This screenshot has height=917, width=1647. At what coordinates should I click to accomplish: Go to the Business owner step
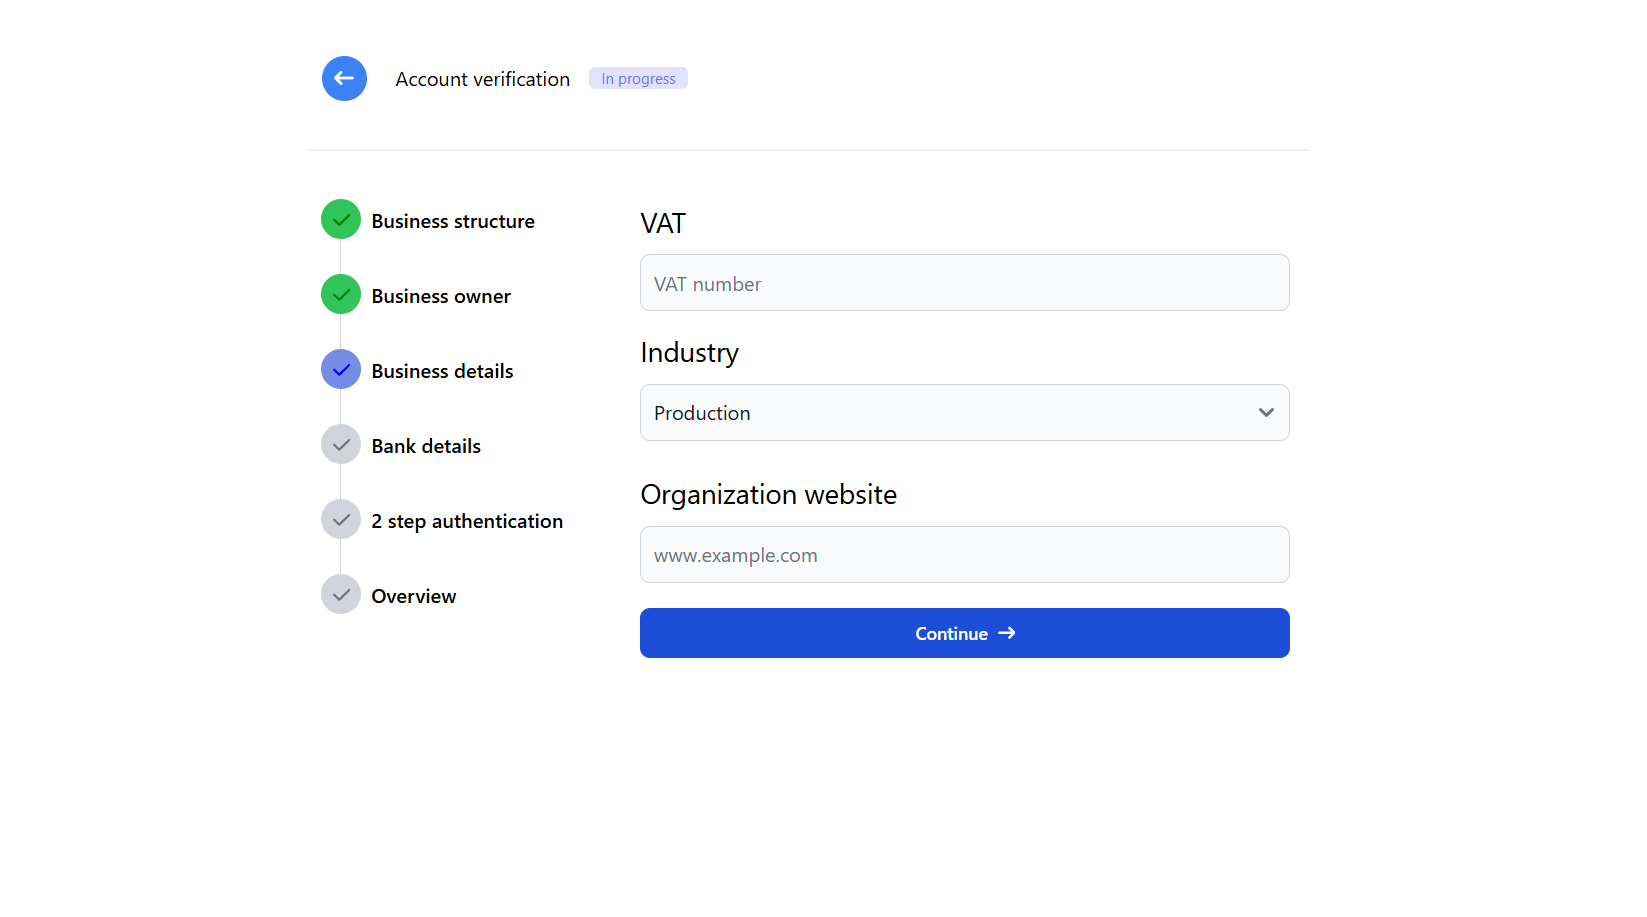pyautogui.click(x=441, y=296)
